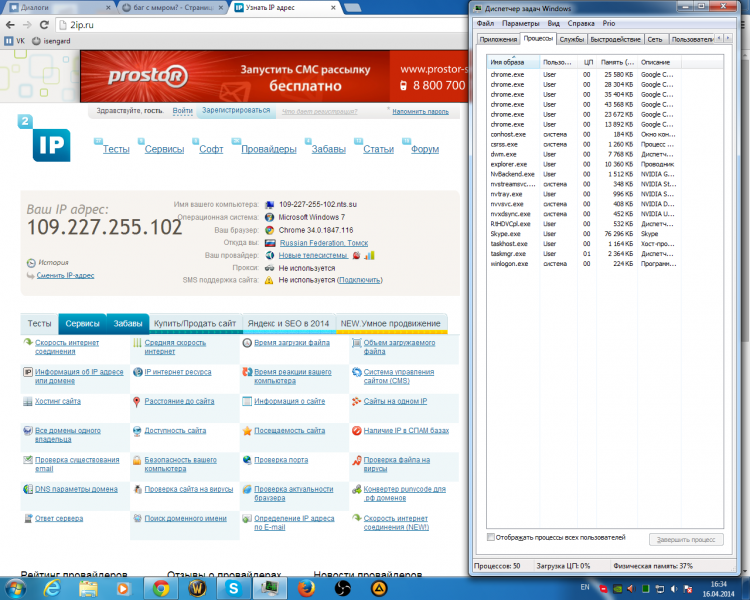The height and width of the screenshot is (600, 750).
Task: Open Проверка порта link
Action: pos(281,460)
